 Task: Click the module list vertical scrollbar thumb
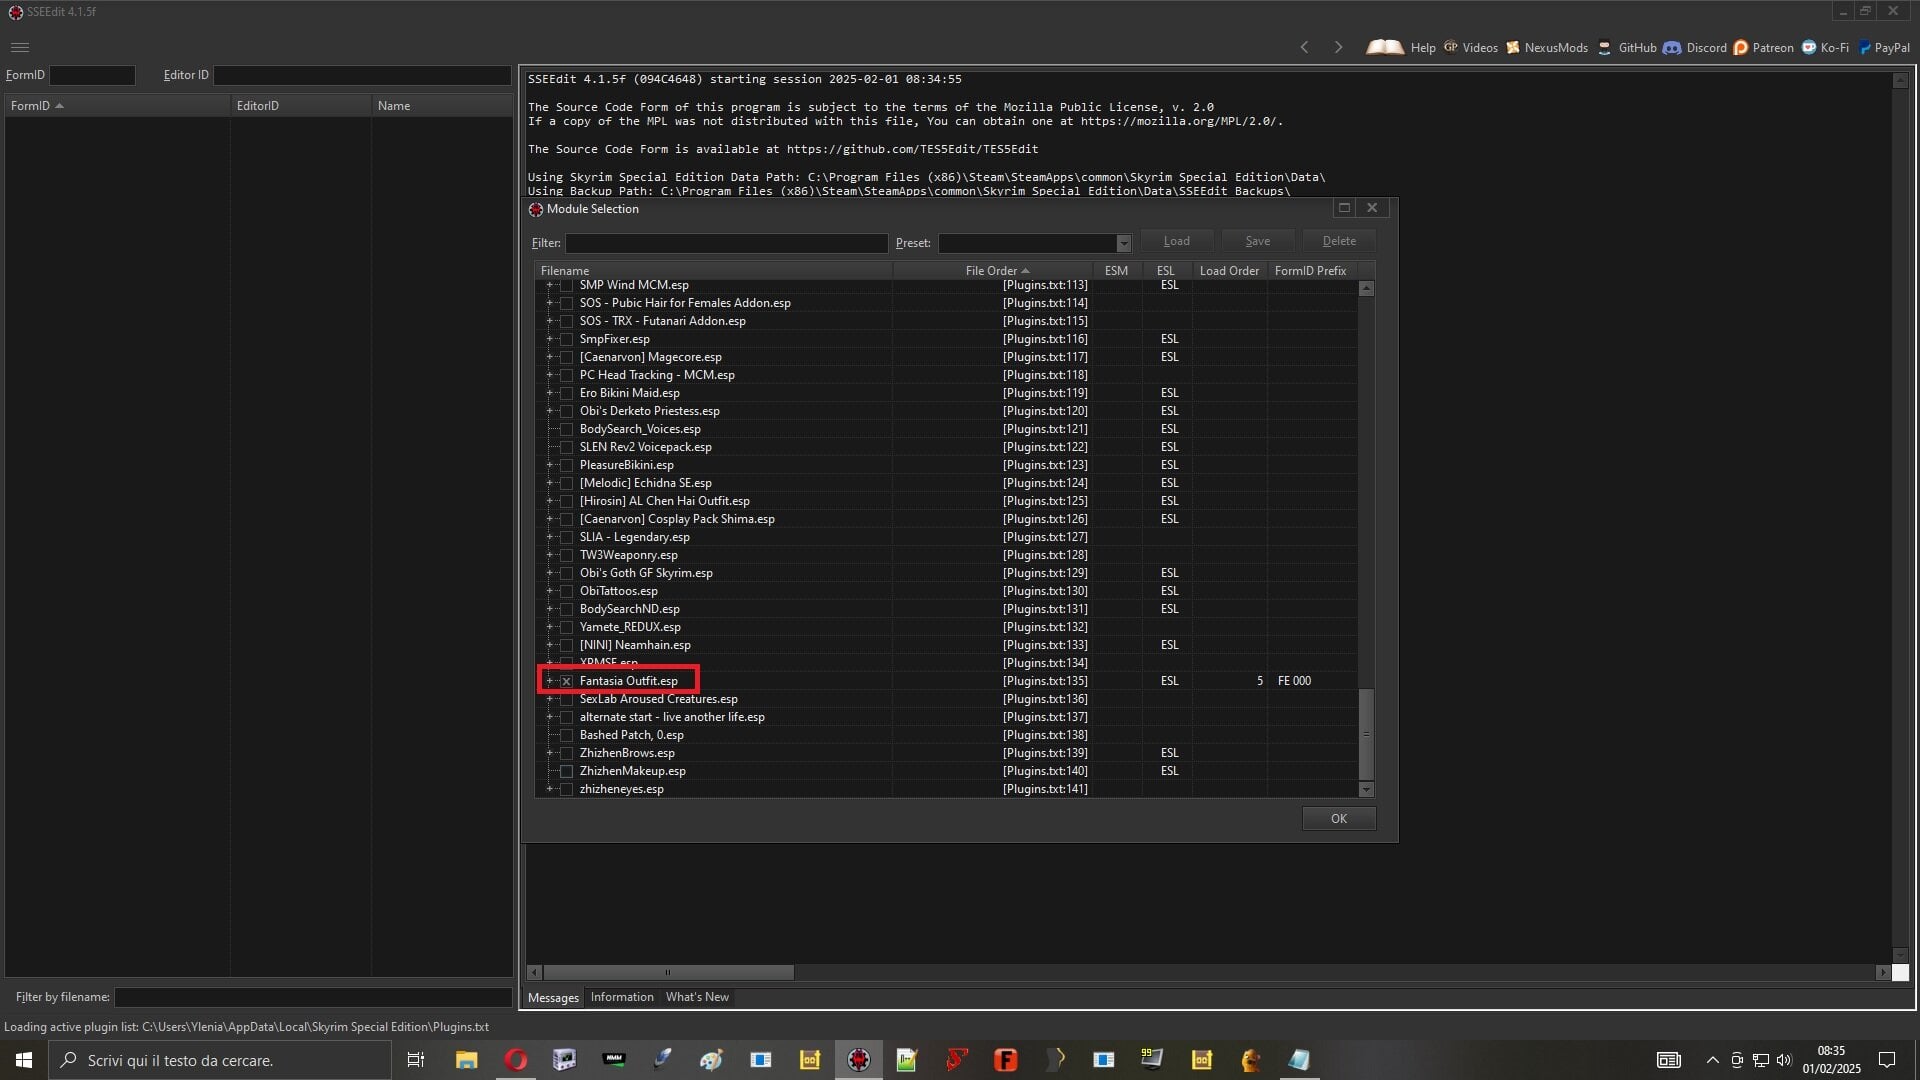click(1366, 734)
